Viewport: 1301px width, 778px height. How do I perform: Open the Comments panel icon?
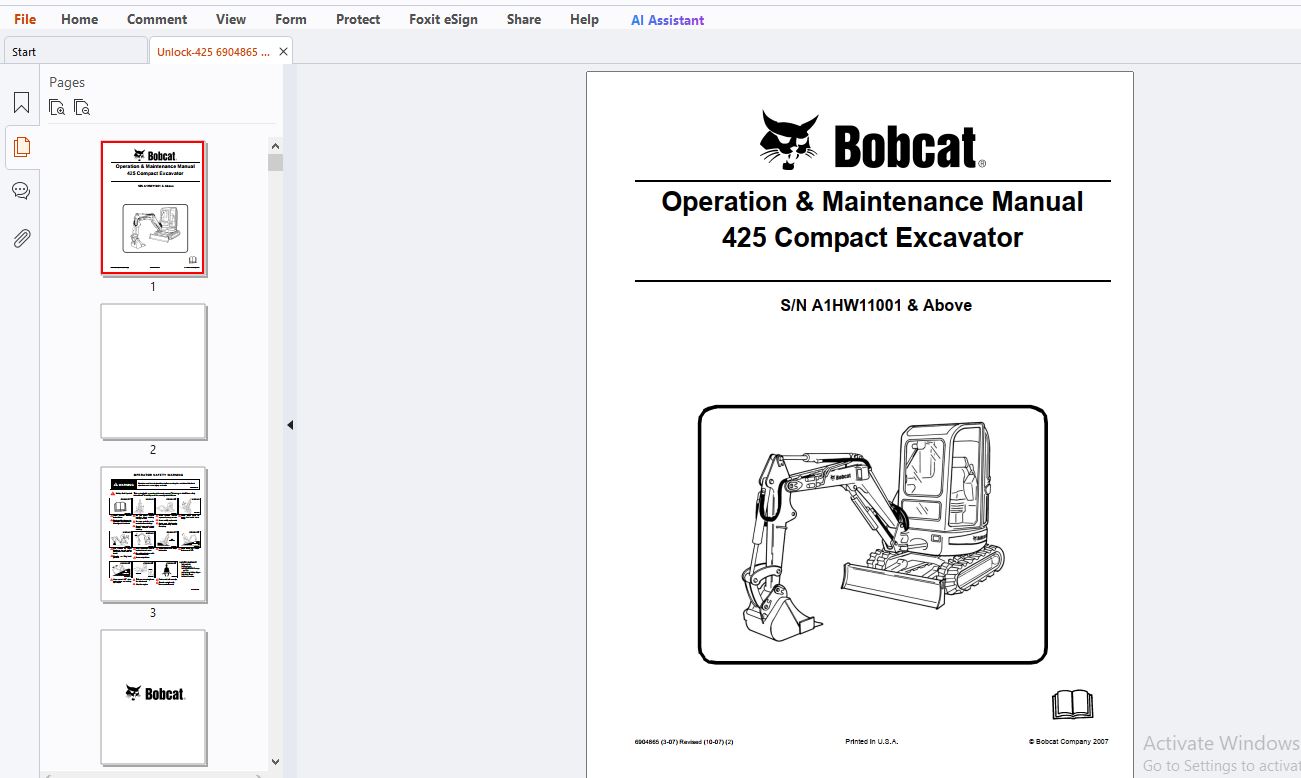[21, 191]
